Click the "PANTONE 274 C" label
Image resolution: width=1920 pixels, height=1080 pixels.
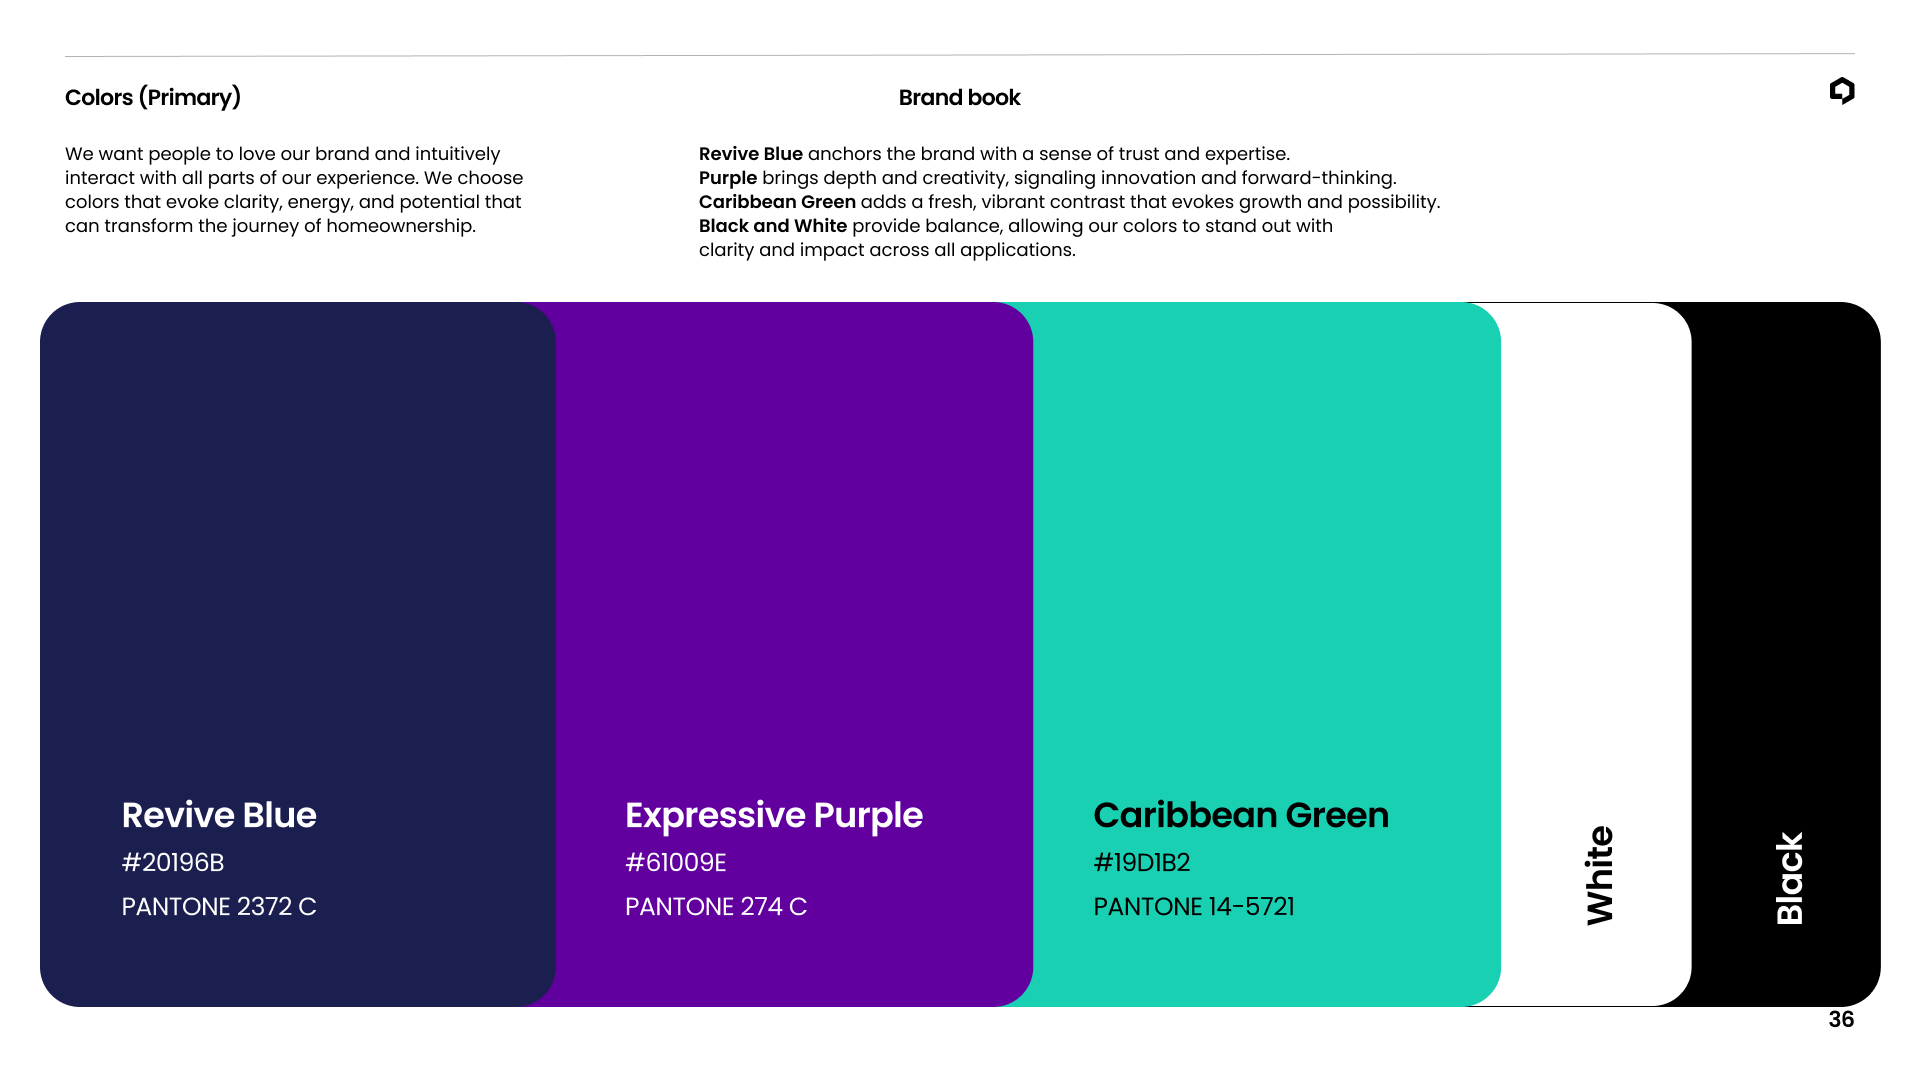tap(716, 906)
